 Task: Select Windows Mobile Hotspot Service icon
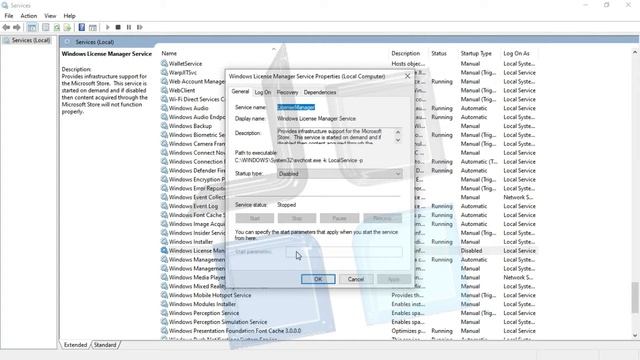click(x=164, y=295)
